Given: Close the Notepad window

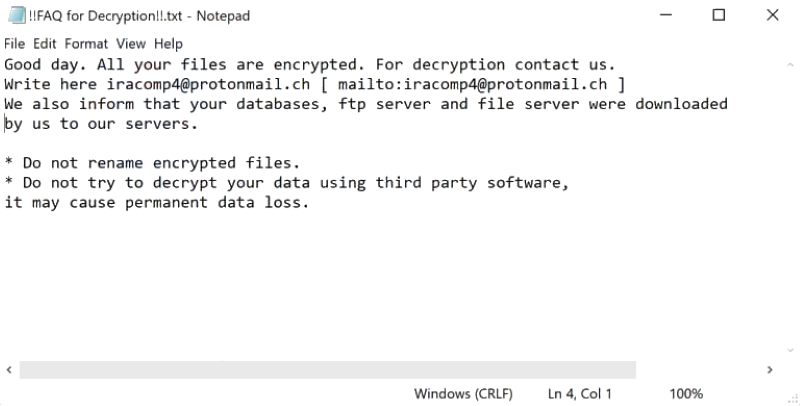Looking at the screenshot, I should [772, 15].
